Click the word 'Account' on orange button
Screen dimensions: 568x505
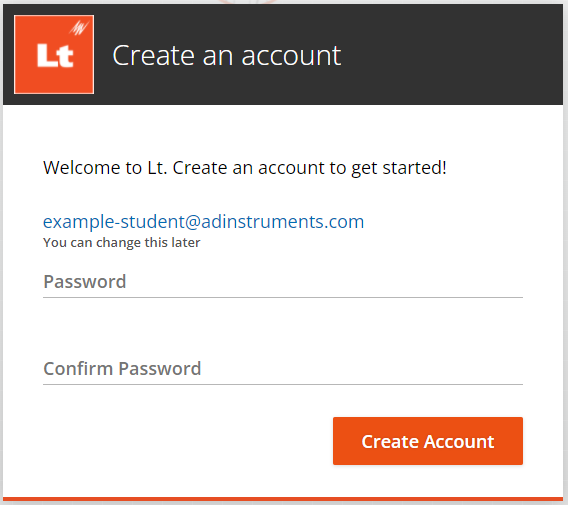(x=459, y=442)
